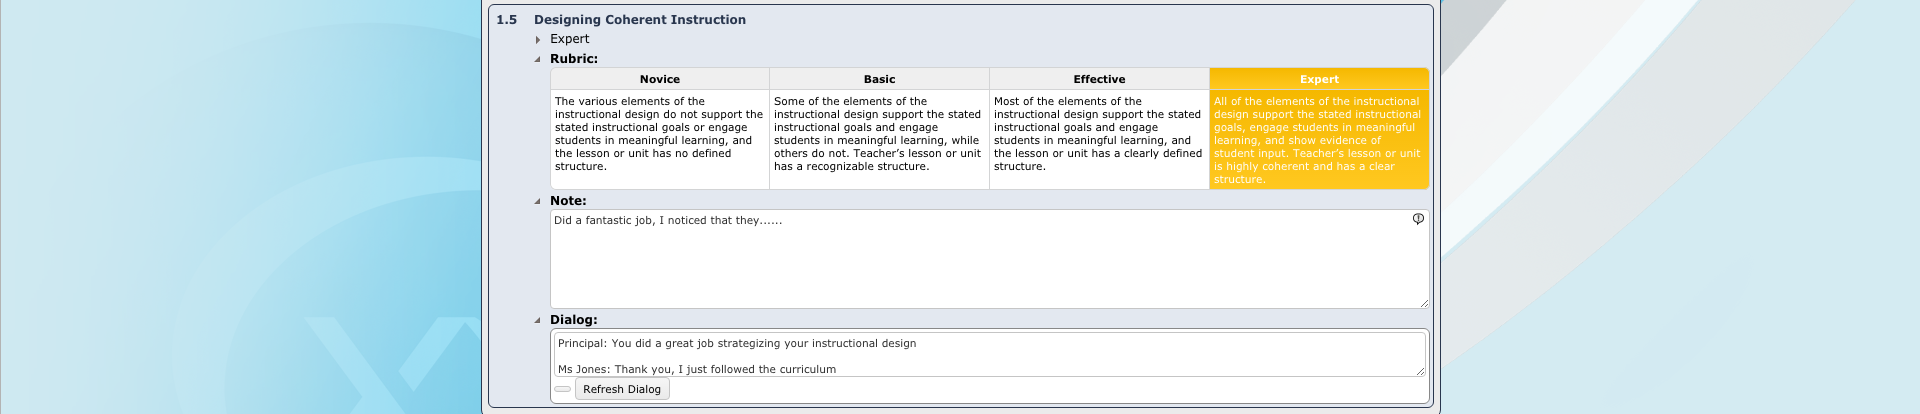
Task: Select the Effective rubric column header
Action: [1100, 79]
